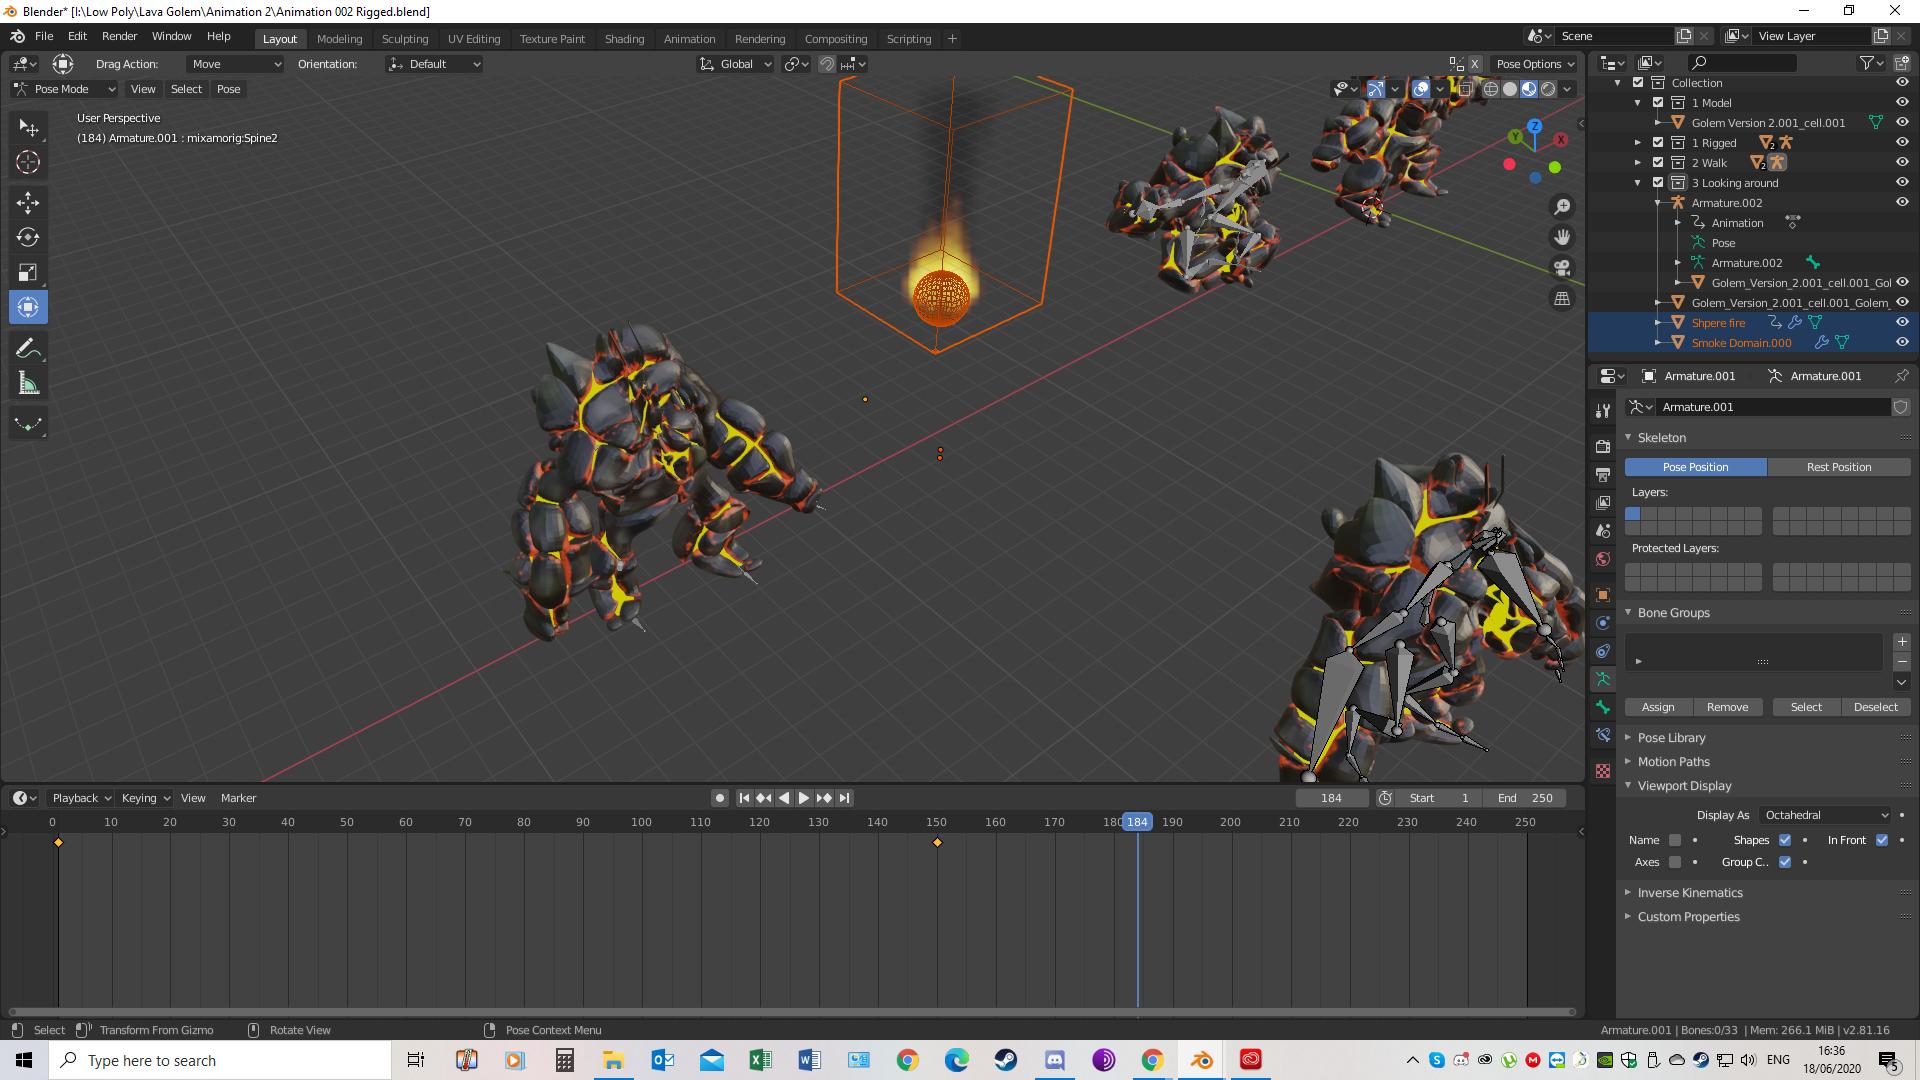Switch to rendered viewport shading
Screen dimensions: 1920x1080
pos(1548,89)
